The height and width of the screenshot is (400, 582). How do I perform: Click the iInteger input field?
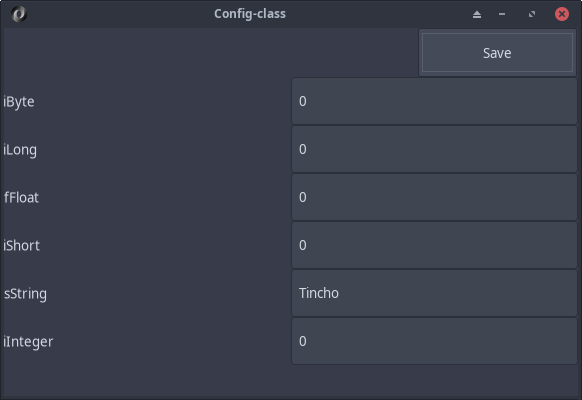pos(434,341)
